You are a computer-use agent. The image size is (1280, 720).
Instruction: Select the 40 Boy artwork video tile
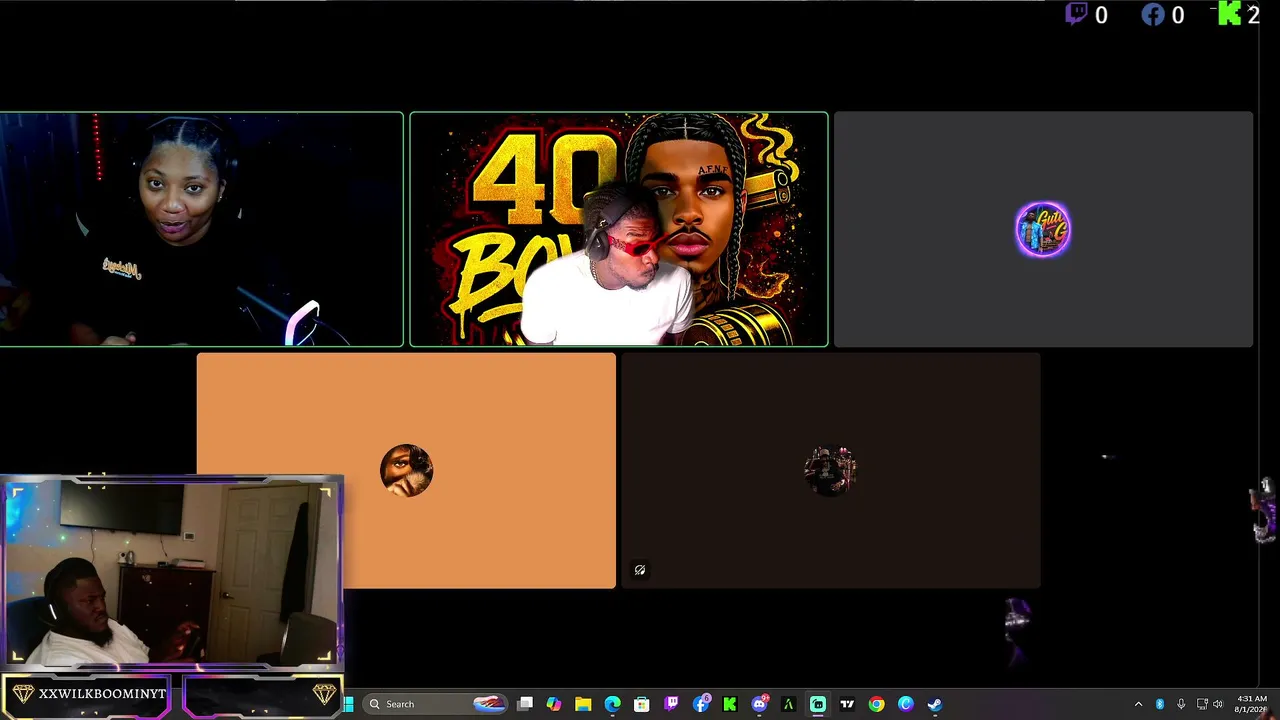(x=619, y=229)
